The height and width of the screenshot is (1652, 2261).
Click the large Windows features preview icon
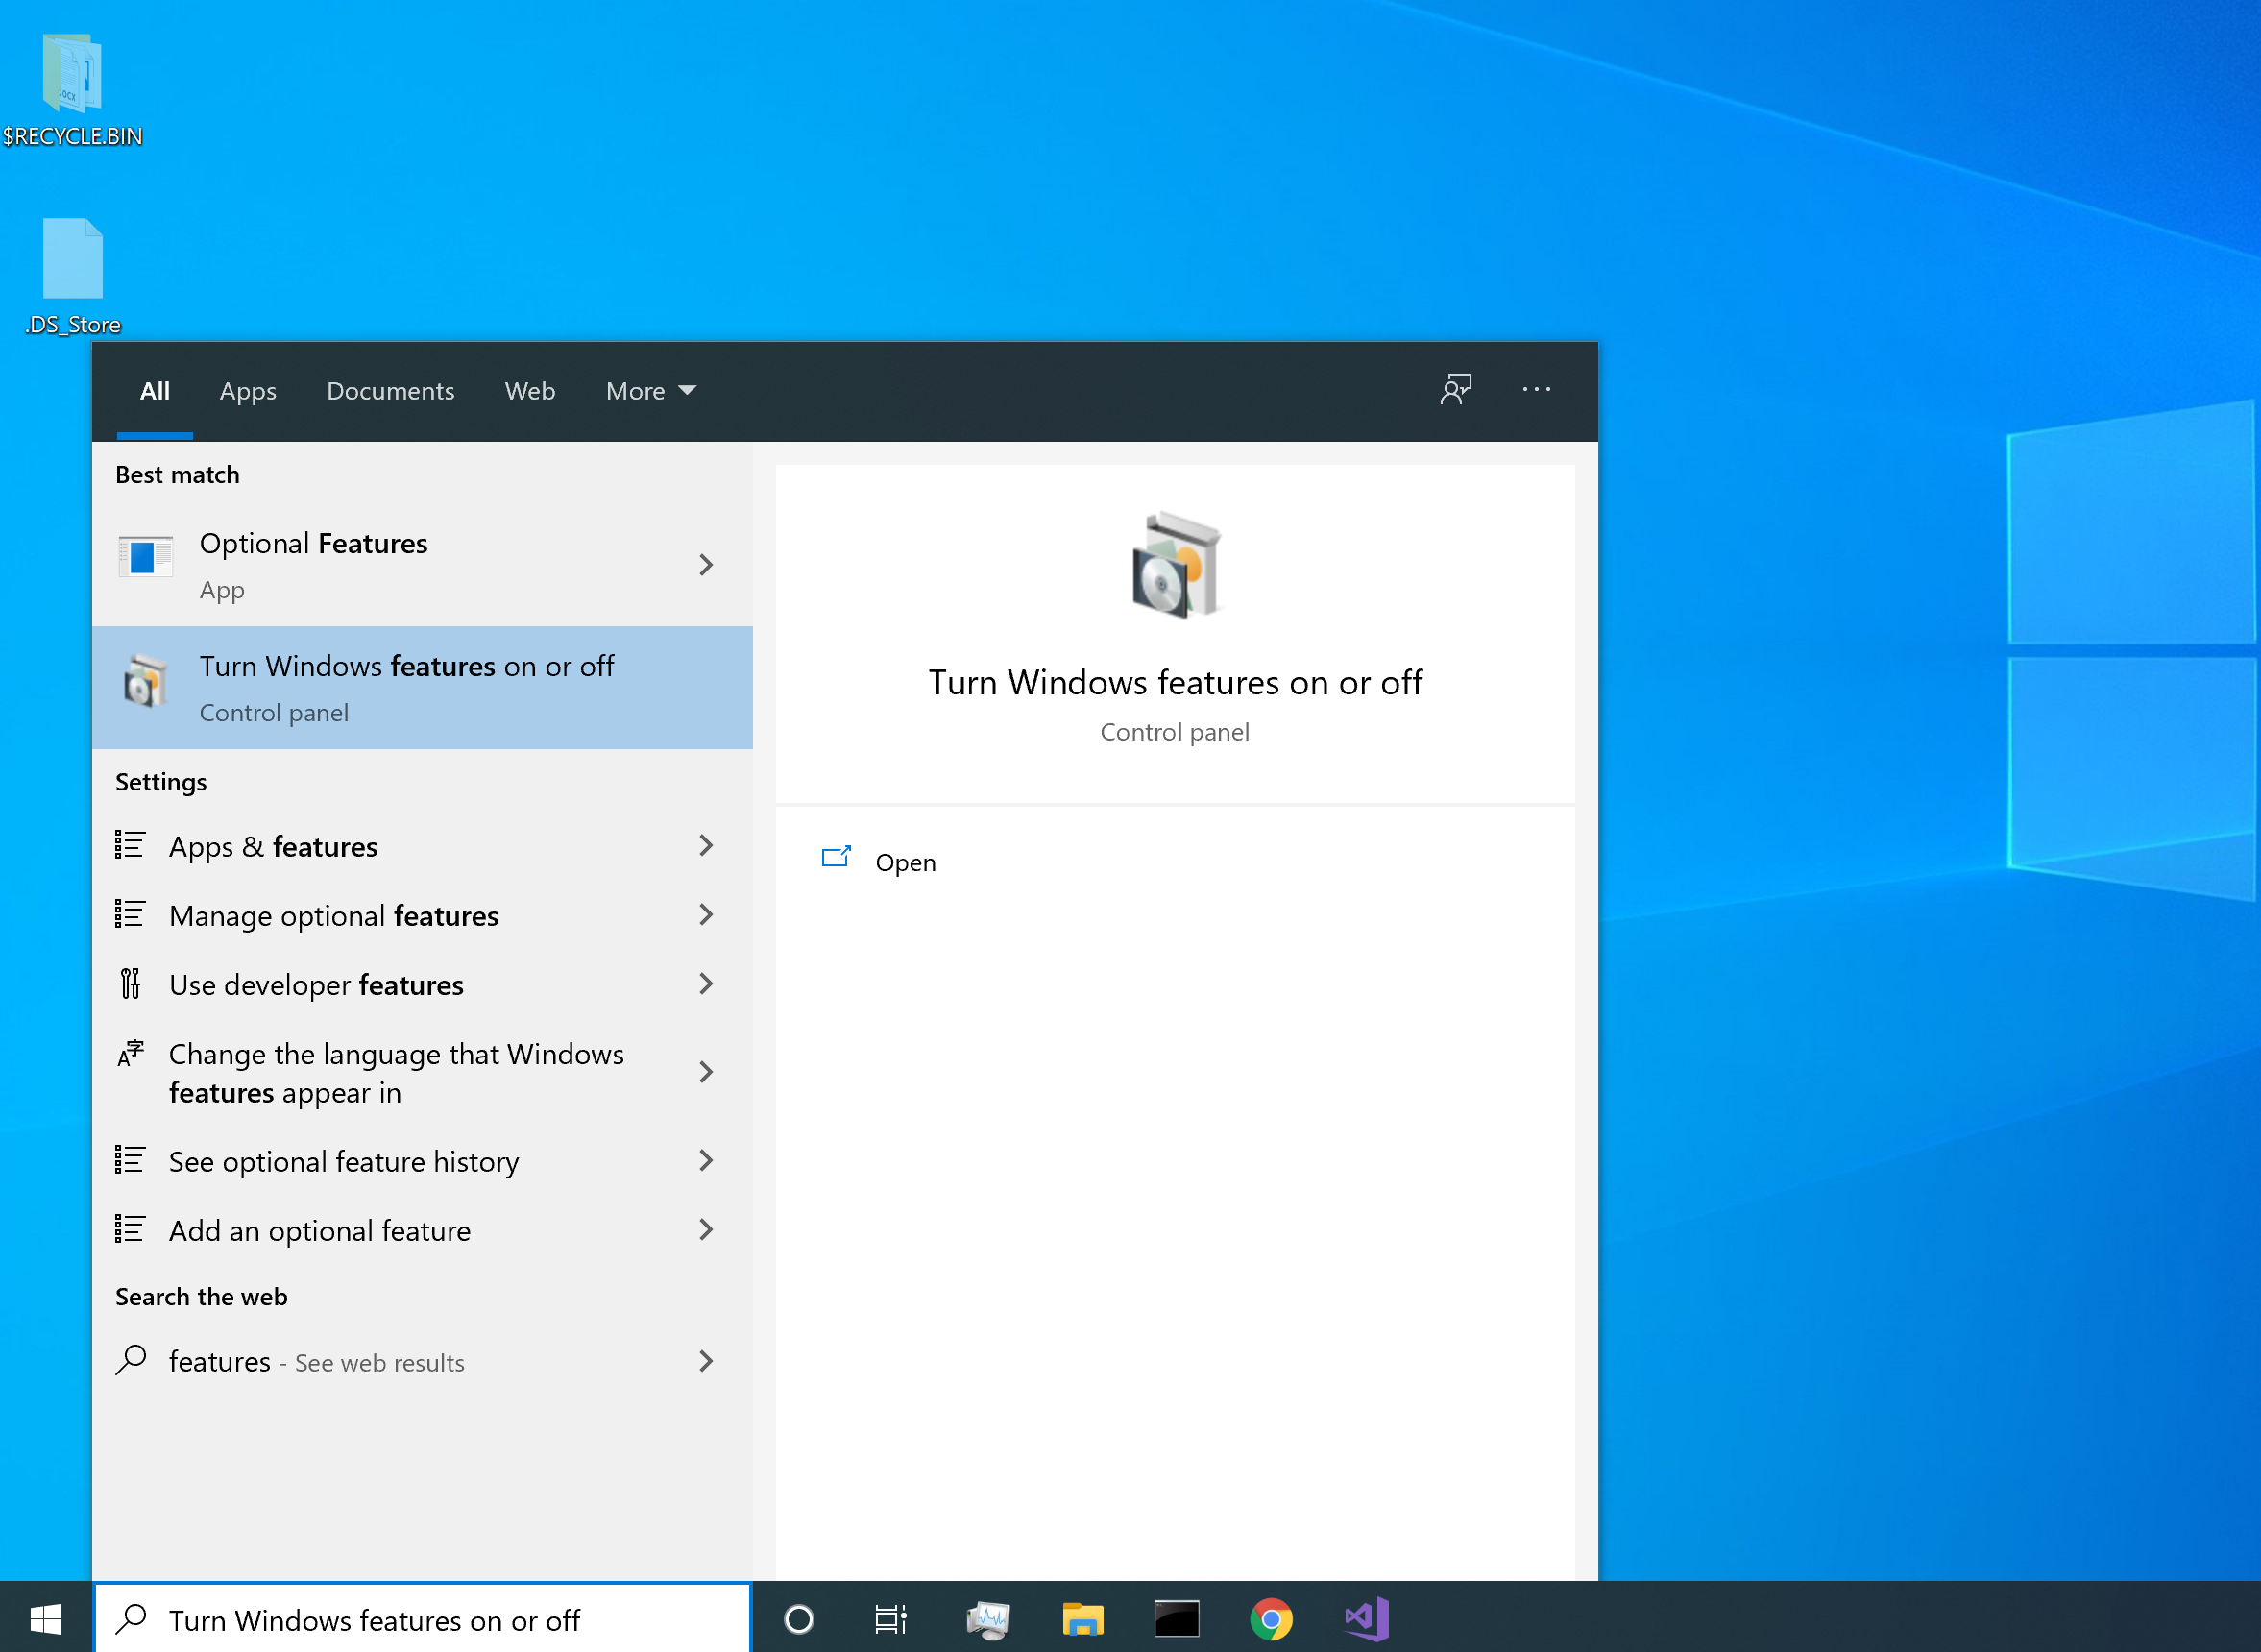click(x=1175, y=565)
